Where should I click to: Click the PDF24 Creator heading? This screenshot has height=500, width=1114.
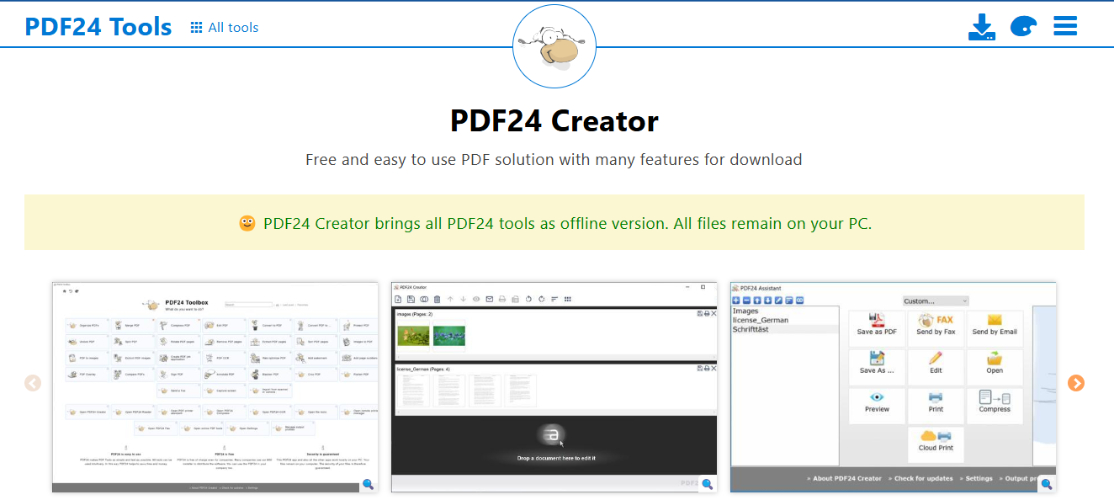click(554, 121)
